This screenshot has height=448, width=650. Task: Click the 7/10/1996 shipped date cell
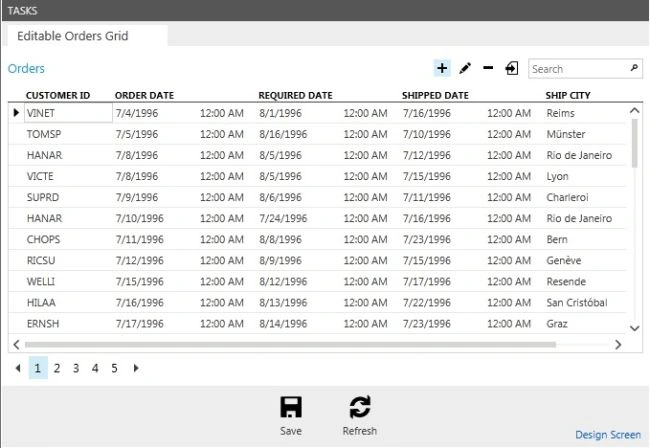(427, 134)
